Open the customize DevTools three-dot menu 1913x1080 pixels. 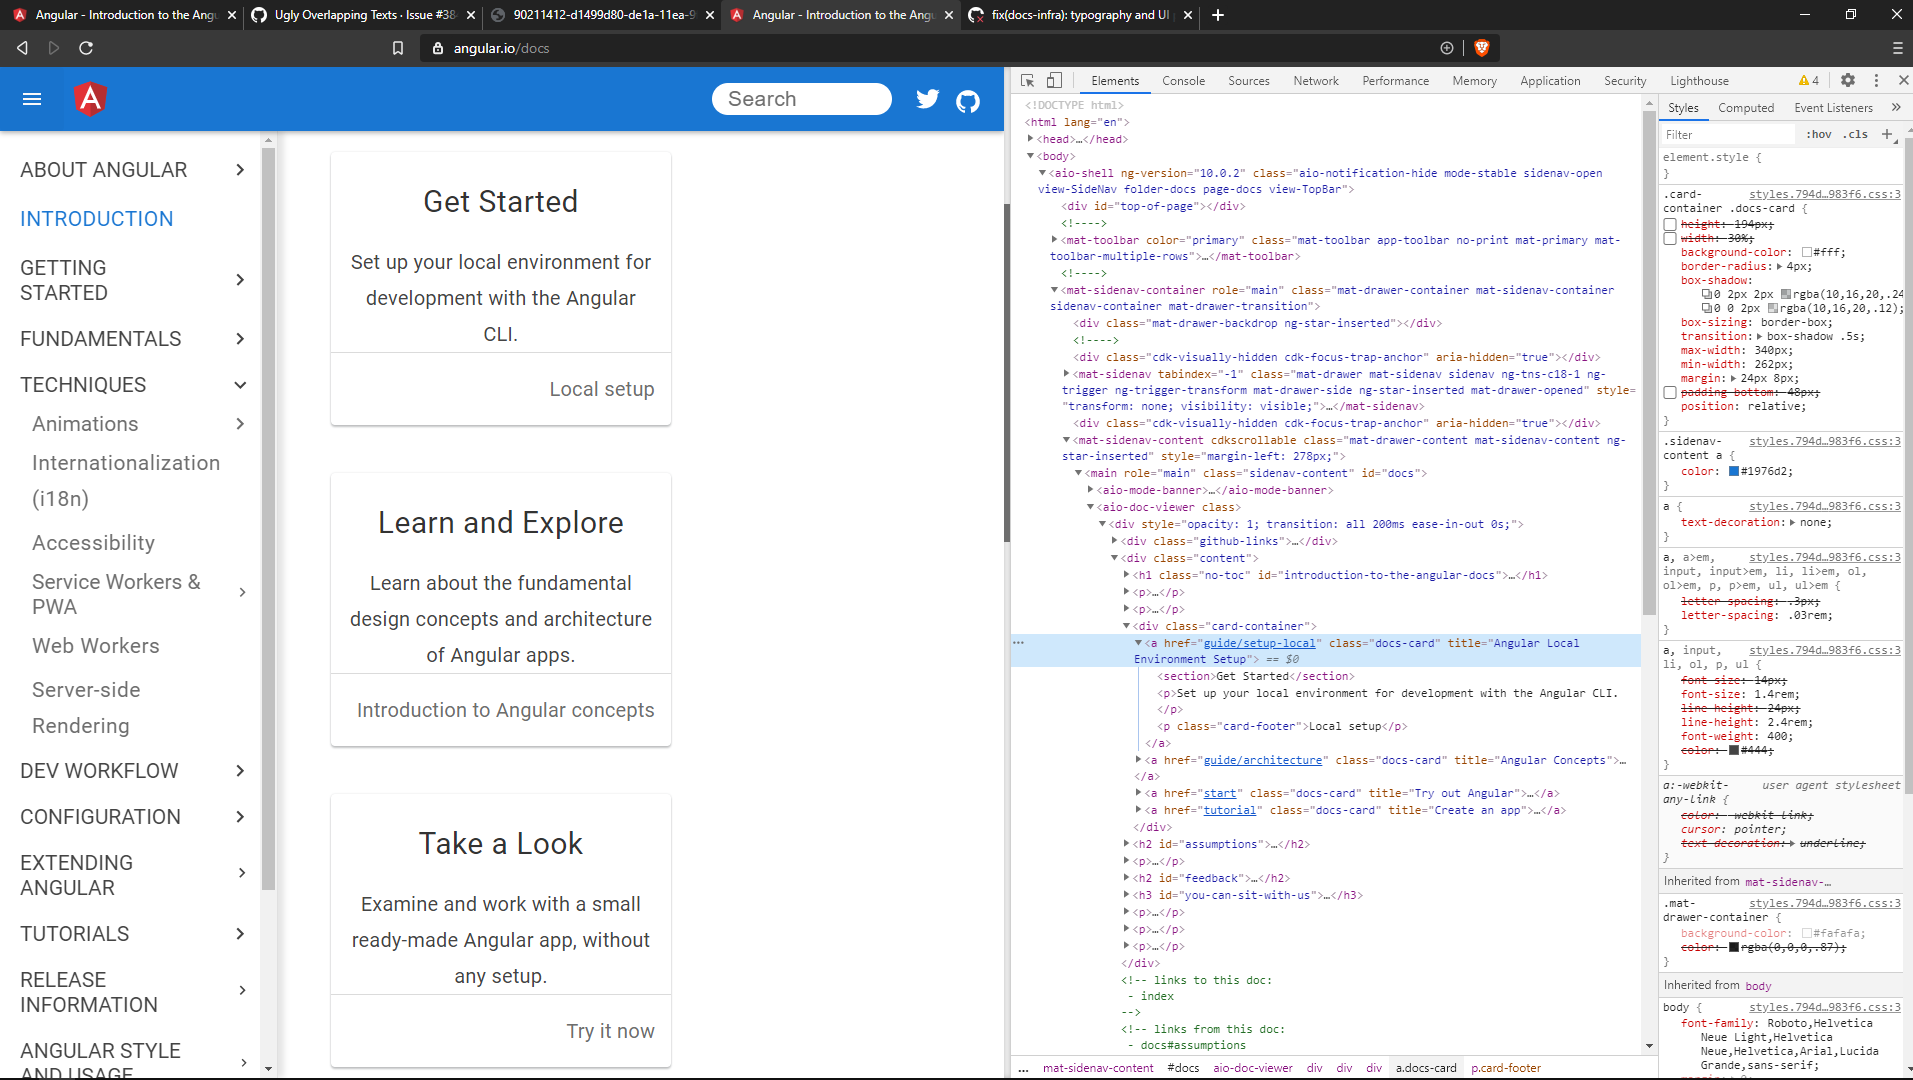pyautogui.click(x=1877, y=80)
